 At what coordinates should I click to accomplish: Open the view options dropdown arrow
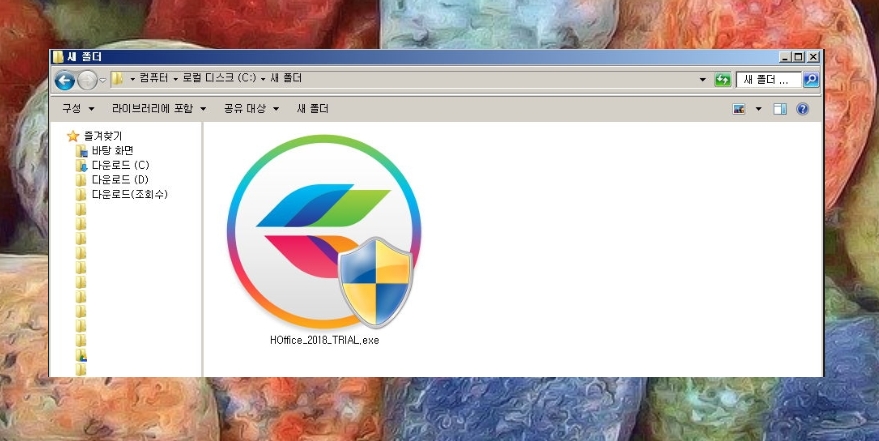coord(758,109)
